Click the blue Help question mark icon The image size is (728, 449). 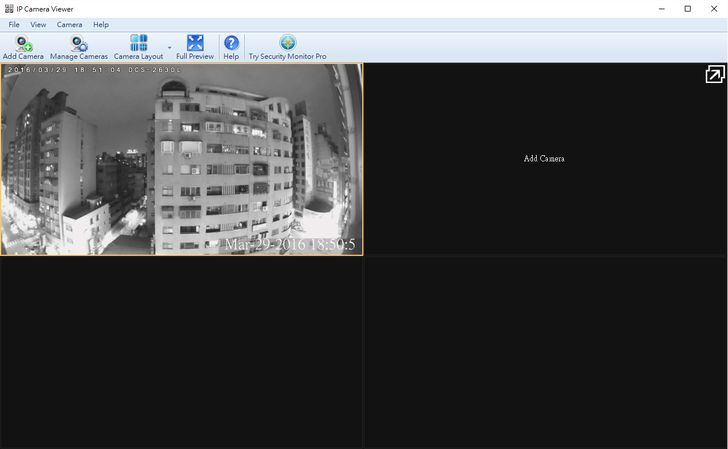231,43
